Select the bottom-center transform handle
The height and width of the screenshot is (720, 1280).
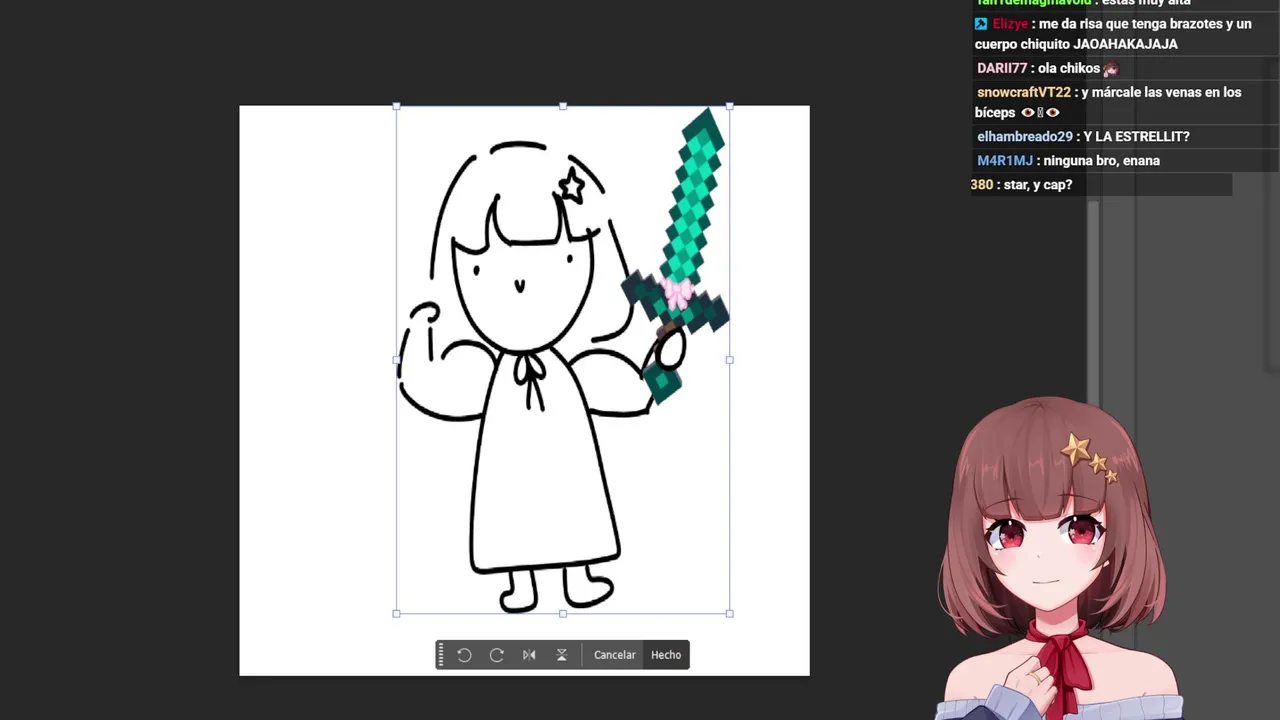coord(563,614)
